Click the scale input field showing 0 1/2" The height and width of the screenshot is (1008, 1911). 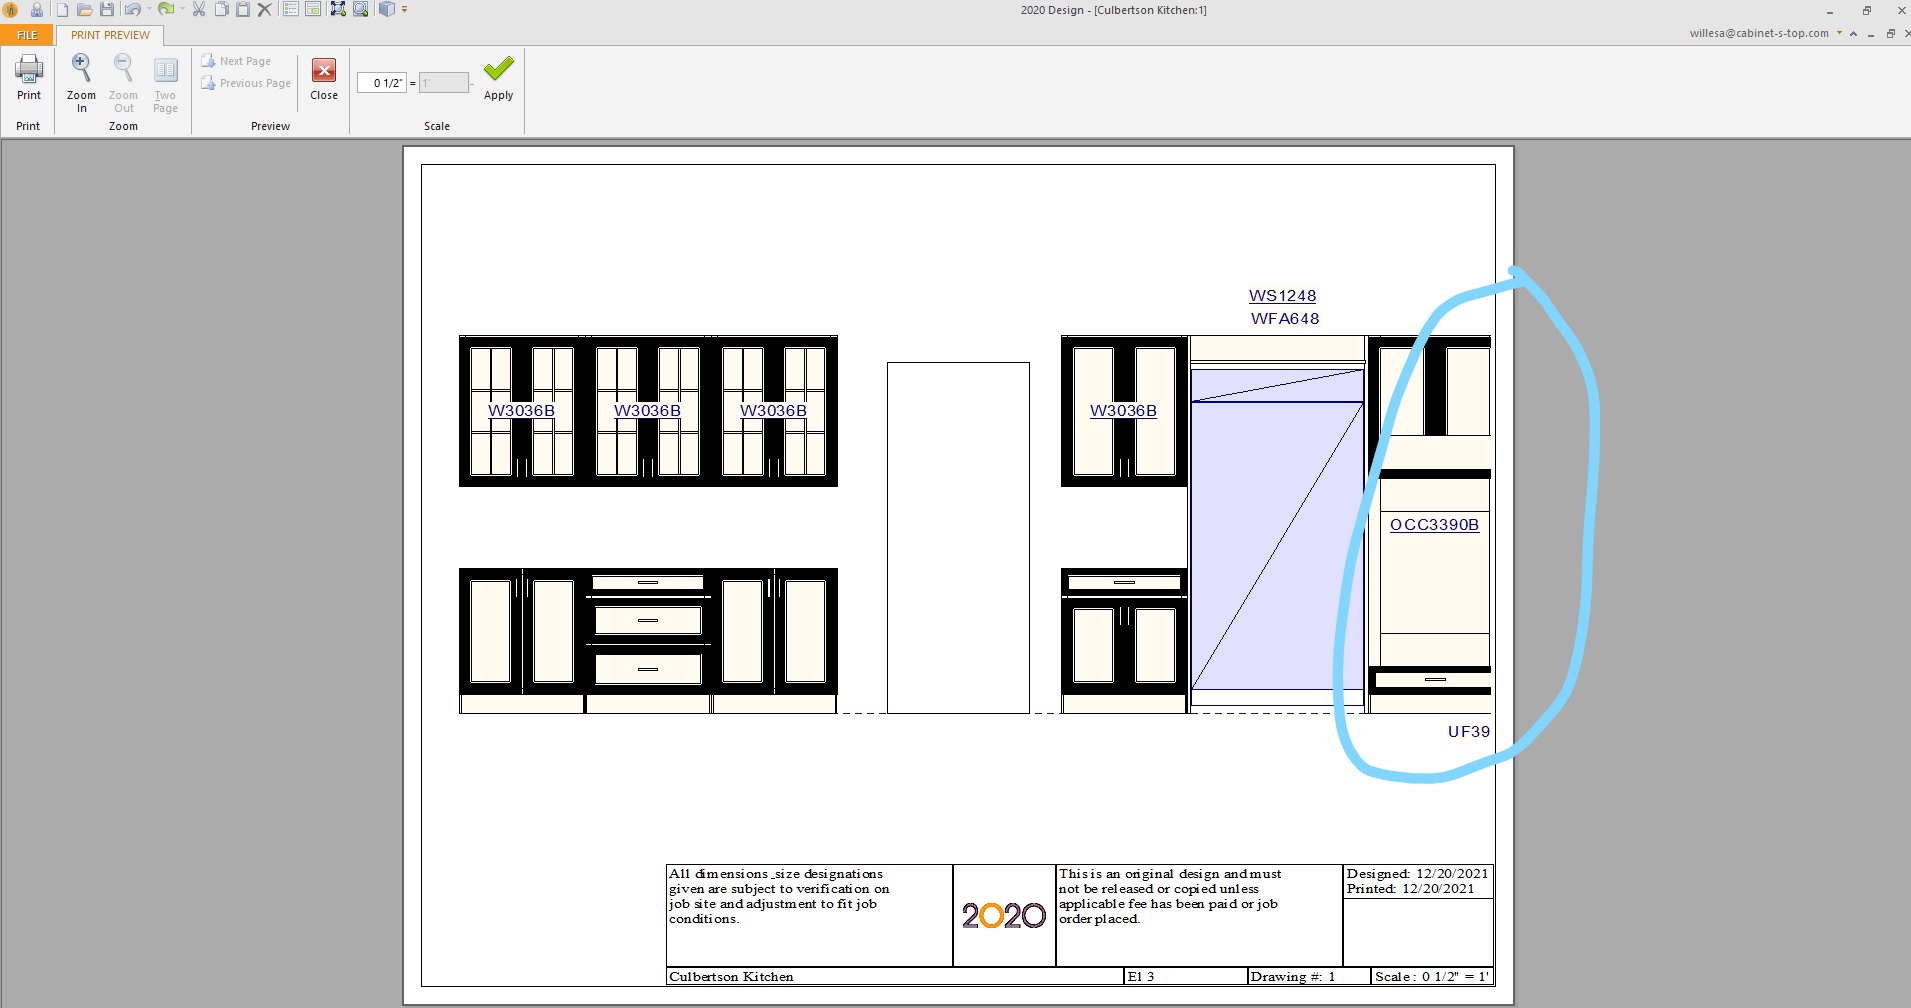(x=382, y=83)
